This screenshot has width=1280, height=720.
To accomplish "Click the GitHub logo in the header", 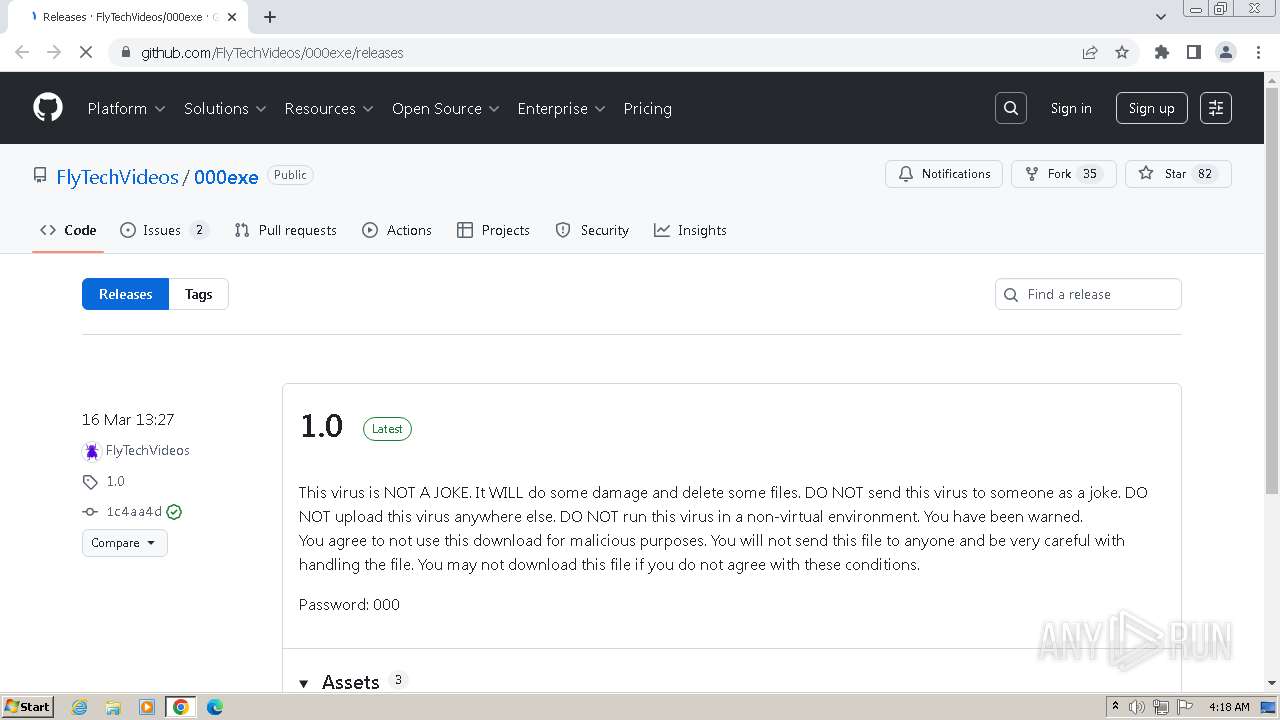I will [48, 108].
